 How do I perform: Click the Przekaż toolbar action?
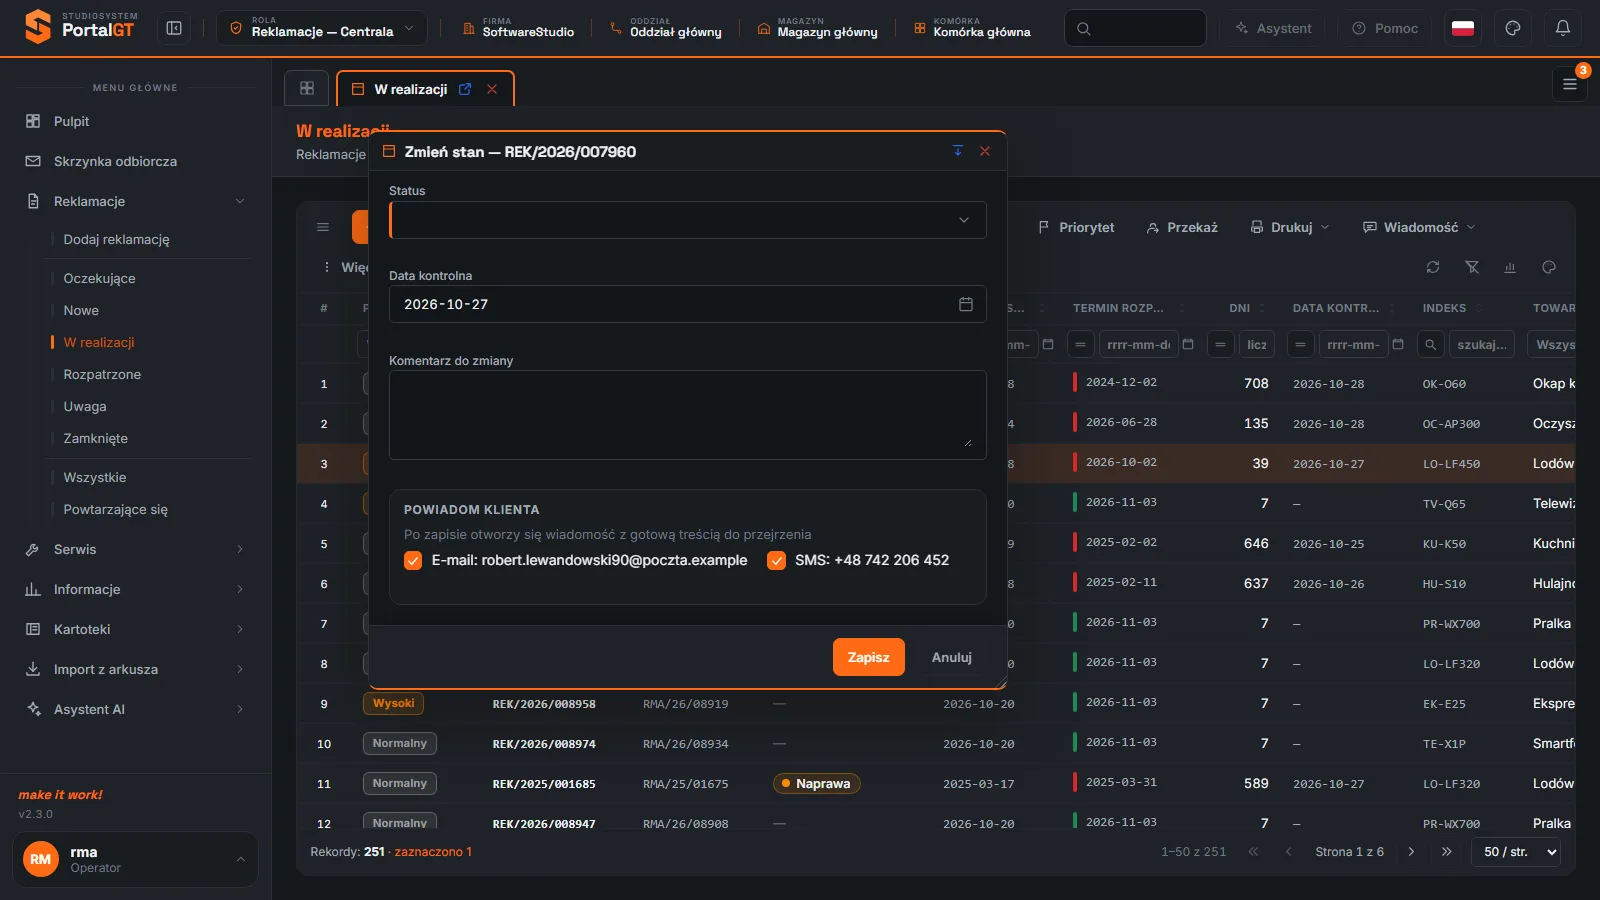(1182, 227)
